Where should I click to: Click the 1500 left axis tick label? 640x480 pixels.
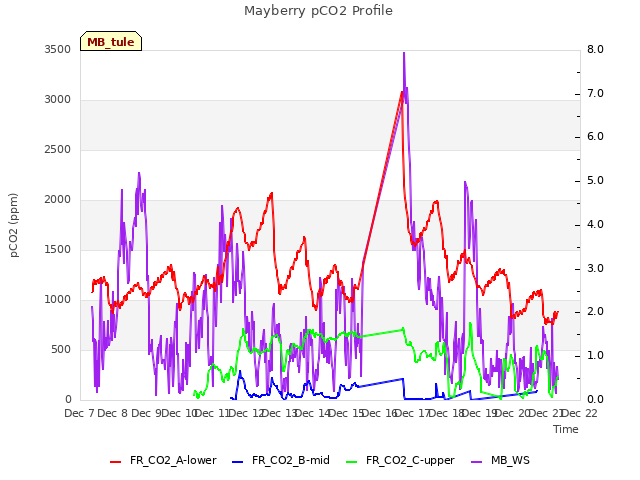58,249
